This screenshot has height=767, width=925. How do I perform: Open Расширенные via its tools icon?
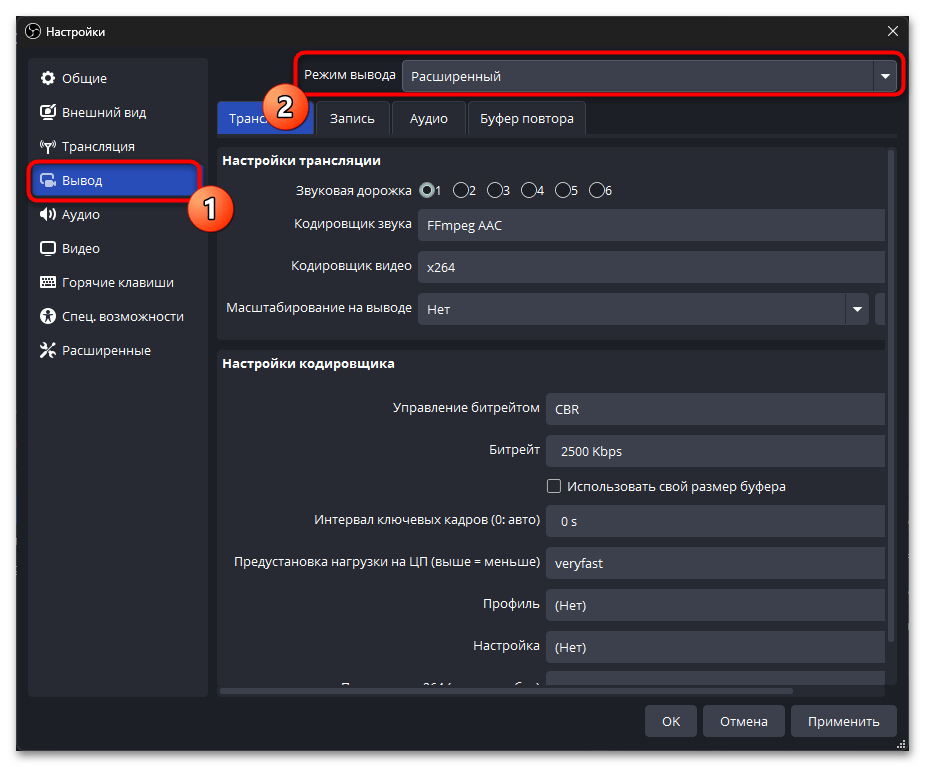(47, 351)
